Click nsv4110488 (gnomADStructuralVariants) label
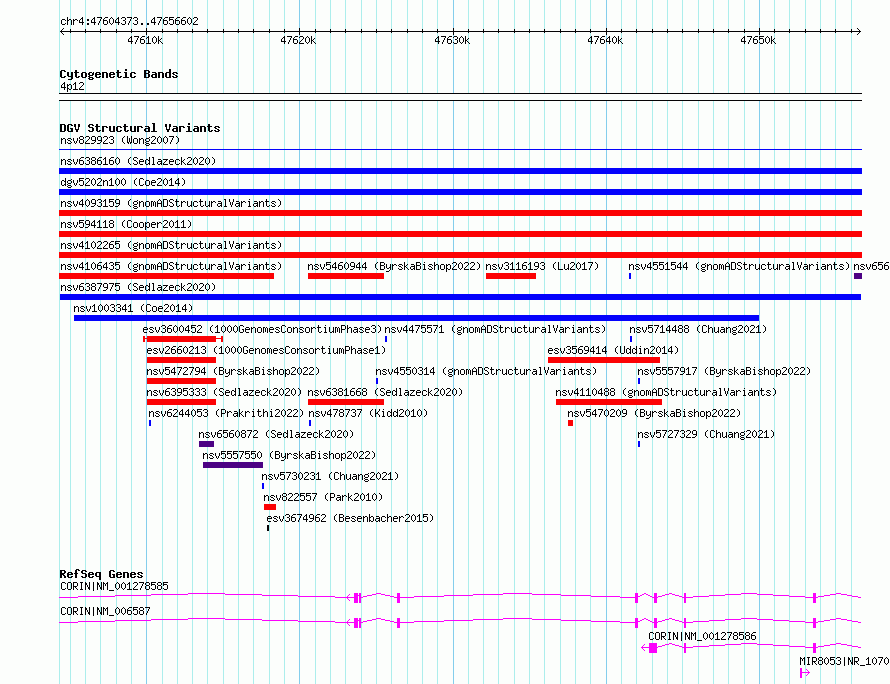The image size is (890, 684). coord(666,392)
